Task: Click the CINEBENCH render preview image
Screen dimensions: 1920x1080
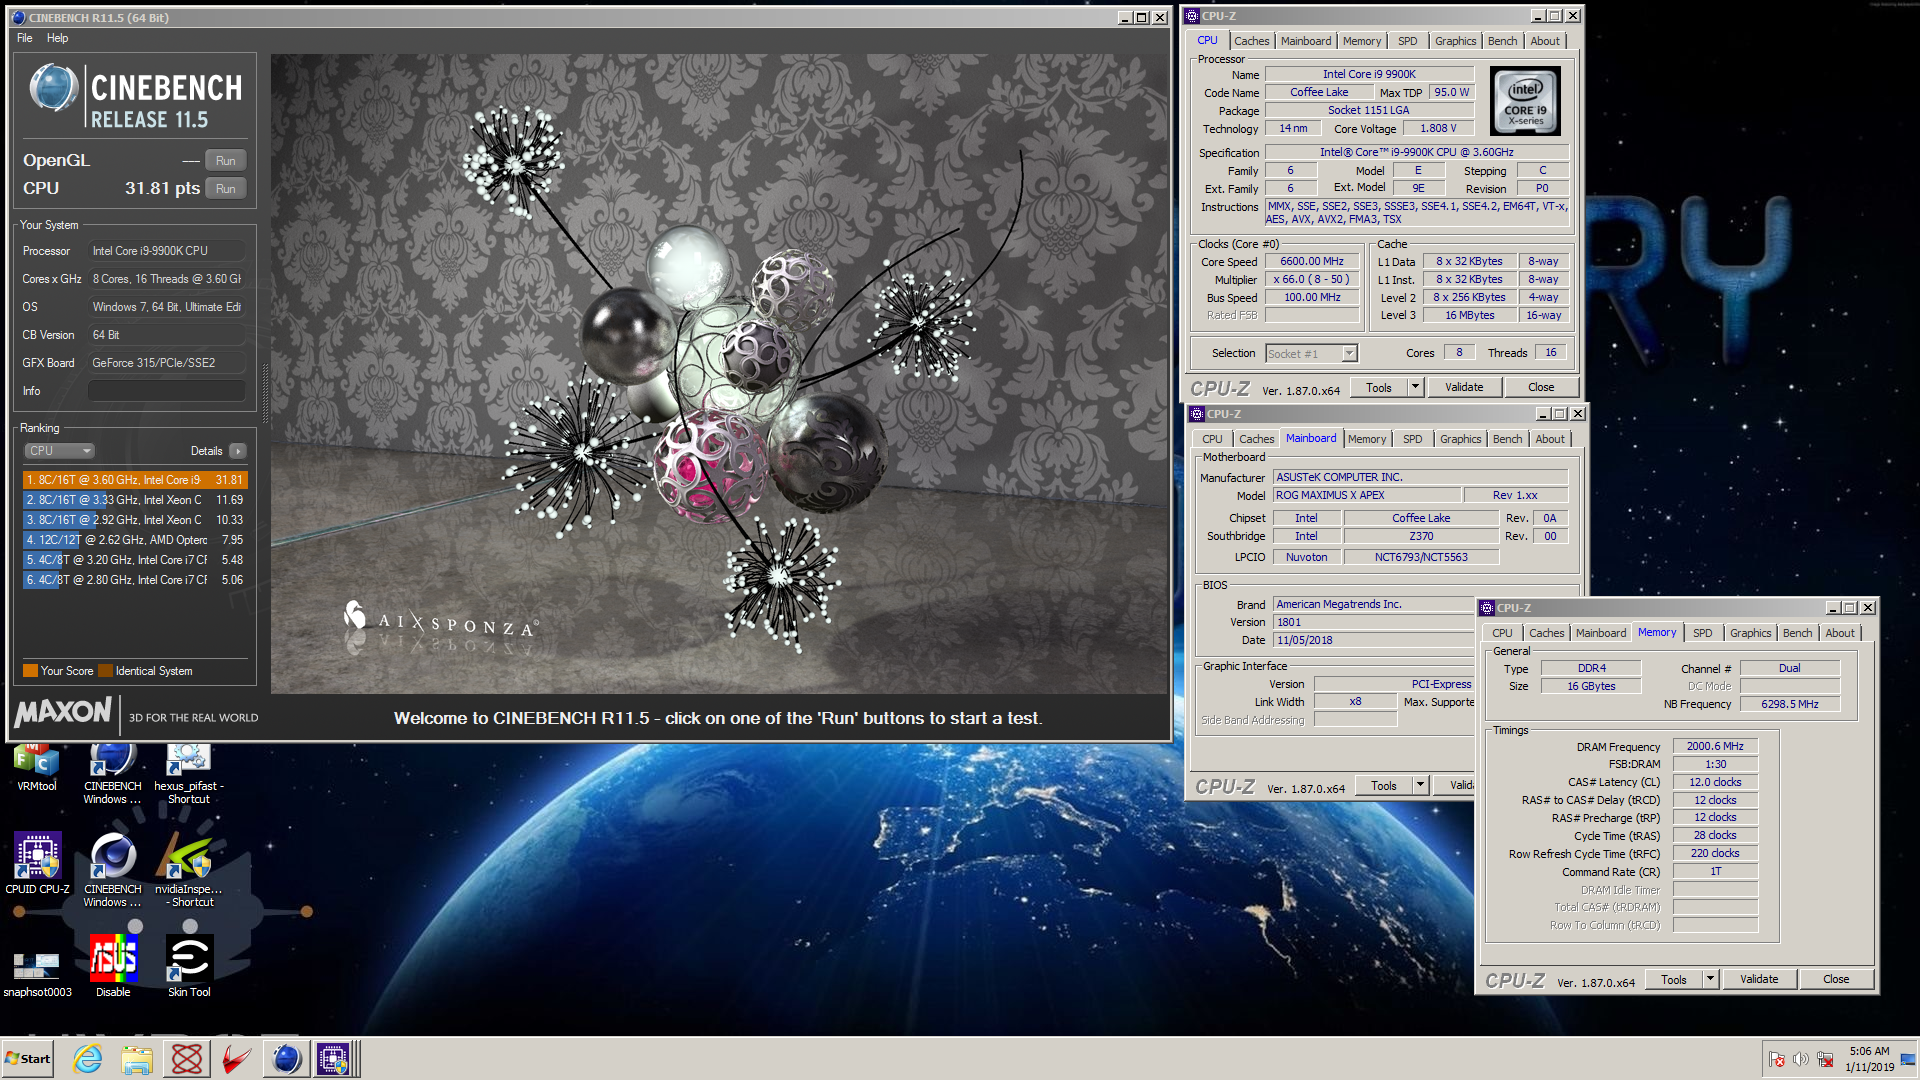Action: click(x=719, y=374)
